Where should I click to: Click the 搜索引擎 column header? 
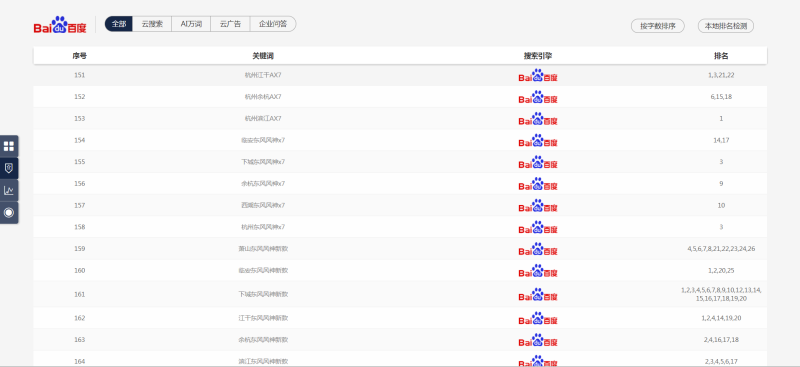[x=538, y=56]
